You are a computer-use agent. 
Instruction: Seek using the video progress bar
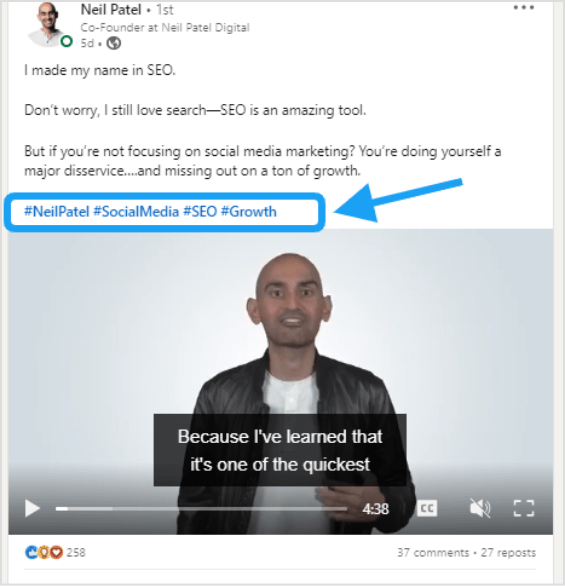(201, 509)
